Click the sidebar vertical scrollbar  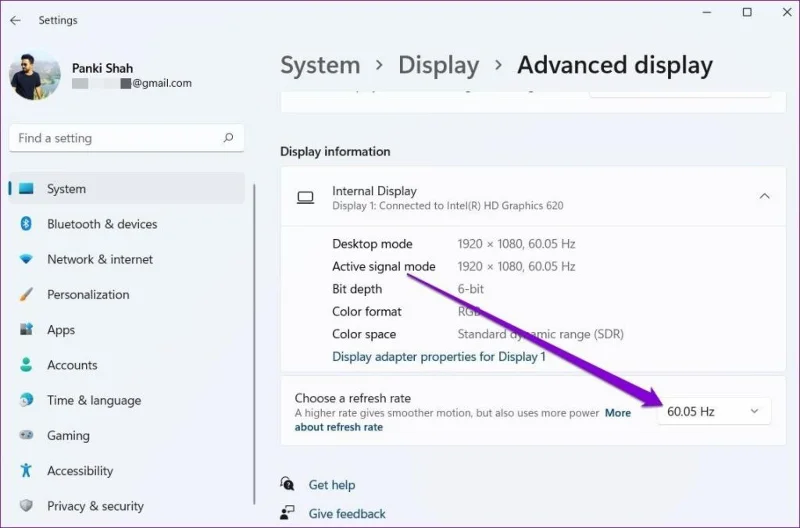[254, 344]
